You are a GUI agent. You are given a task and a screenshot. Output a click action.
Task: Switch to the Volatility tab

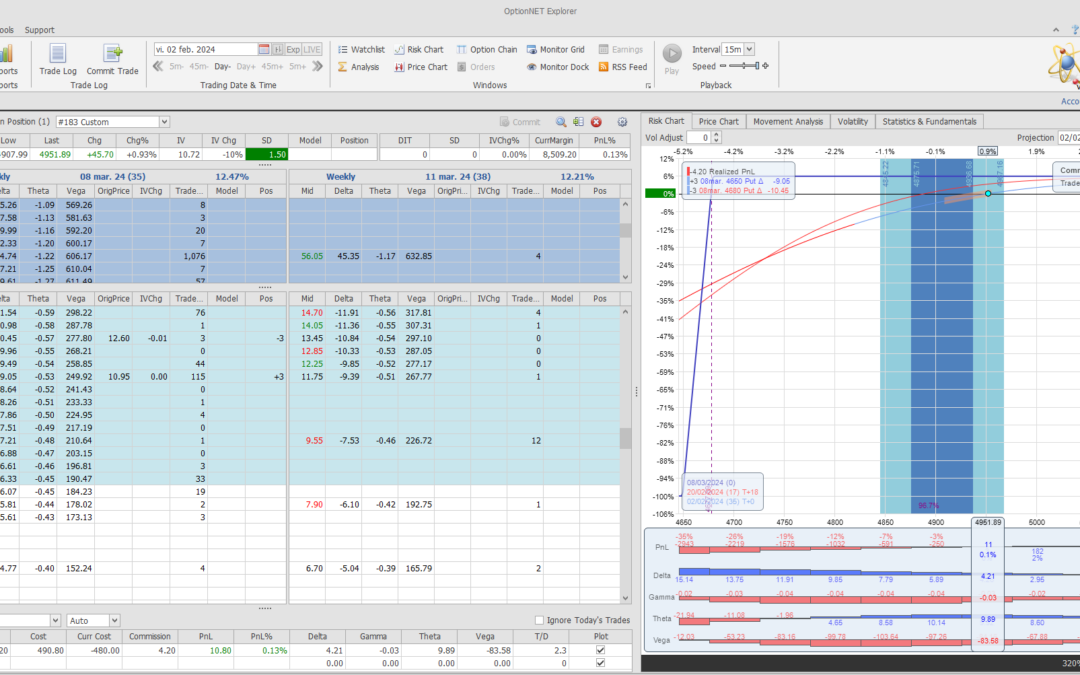point(853,121)
